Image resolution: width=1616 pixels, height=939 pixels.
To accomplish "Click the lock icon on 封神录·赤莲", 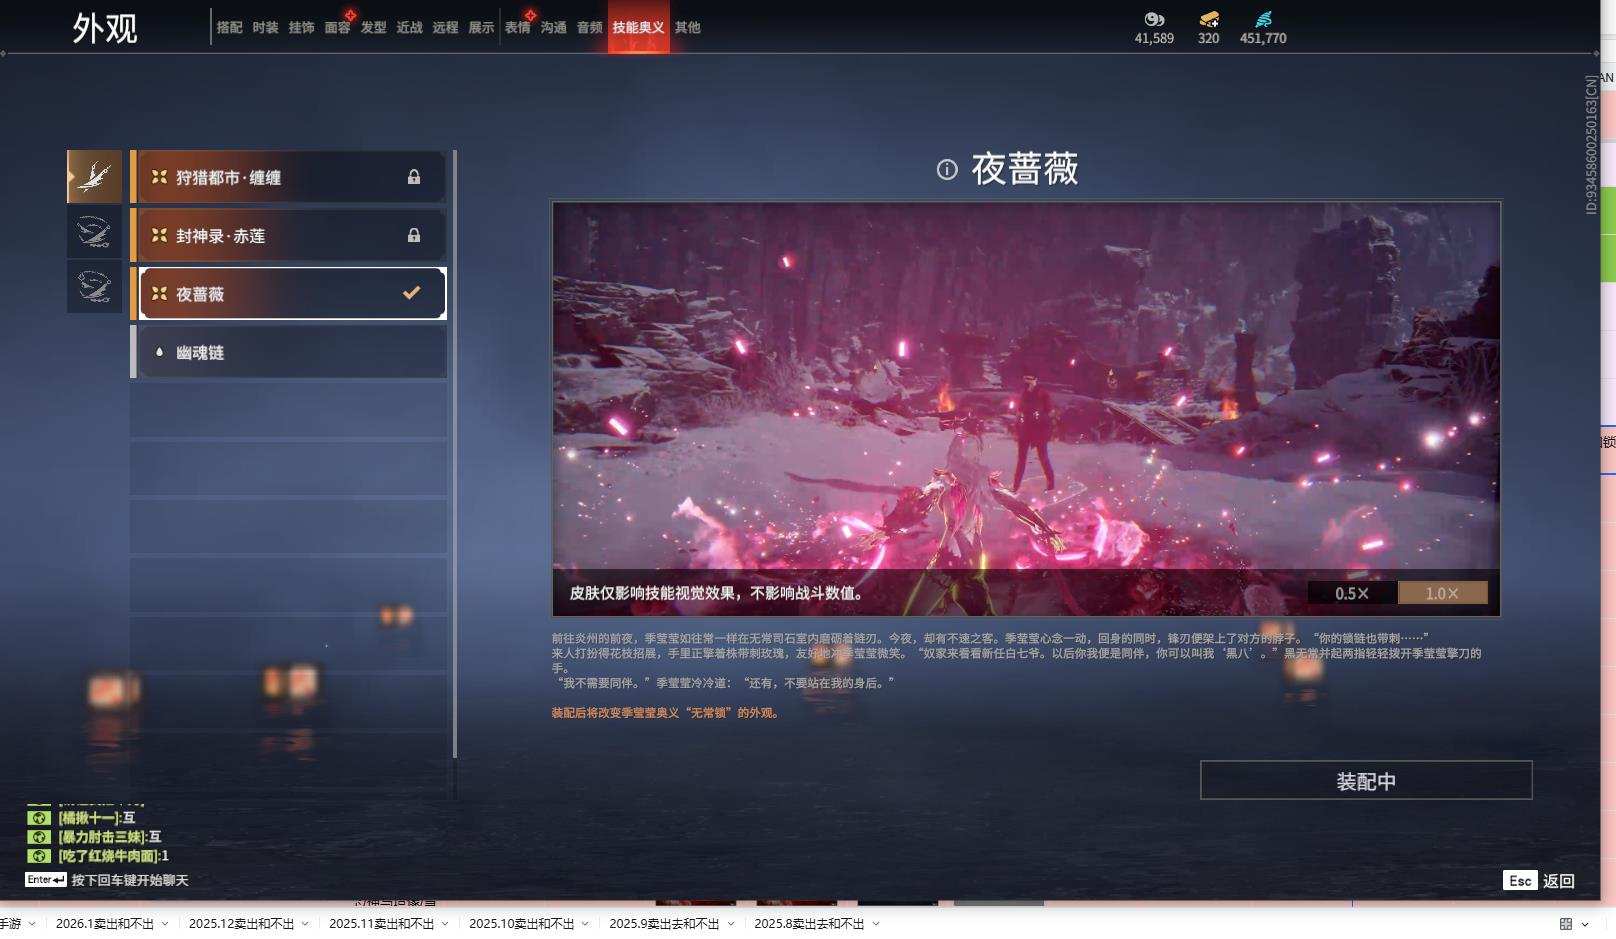I will pyautogui.click(x=412, y=235).
